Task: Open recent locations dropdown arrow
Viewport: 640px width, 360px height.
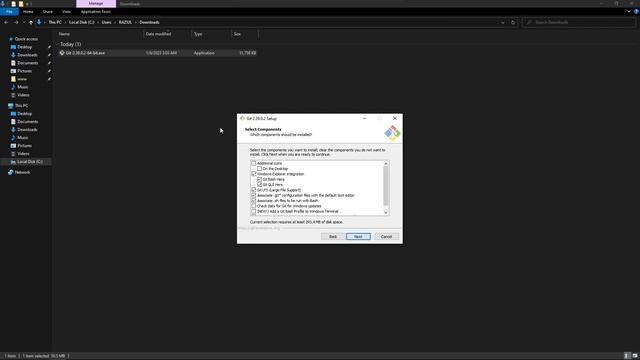Action: click(x=24, y=22)
